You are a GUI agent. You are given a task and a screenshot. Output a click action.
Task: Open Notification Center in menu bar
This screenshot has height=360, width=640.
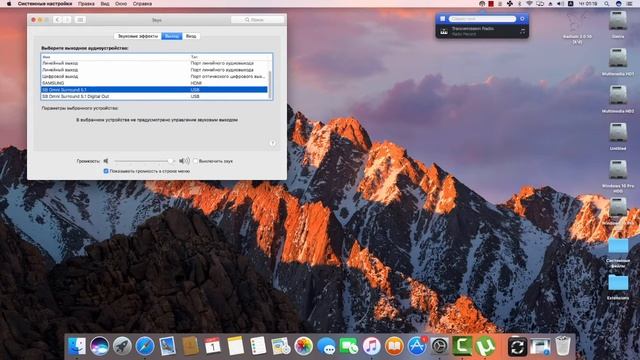[629, 4]
